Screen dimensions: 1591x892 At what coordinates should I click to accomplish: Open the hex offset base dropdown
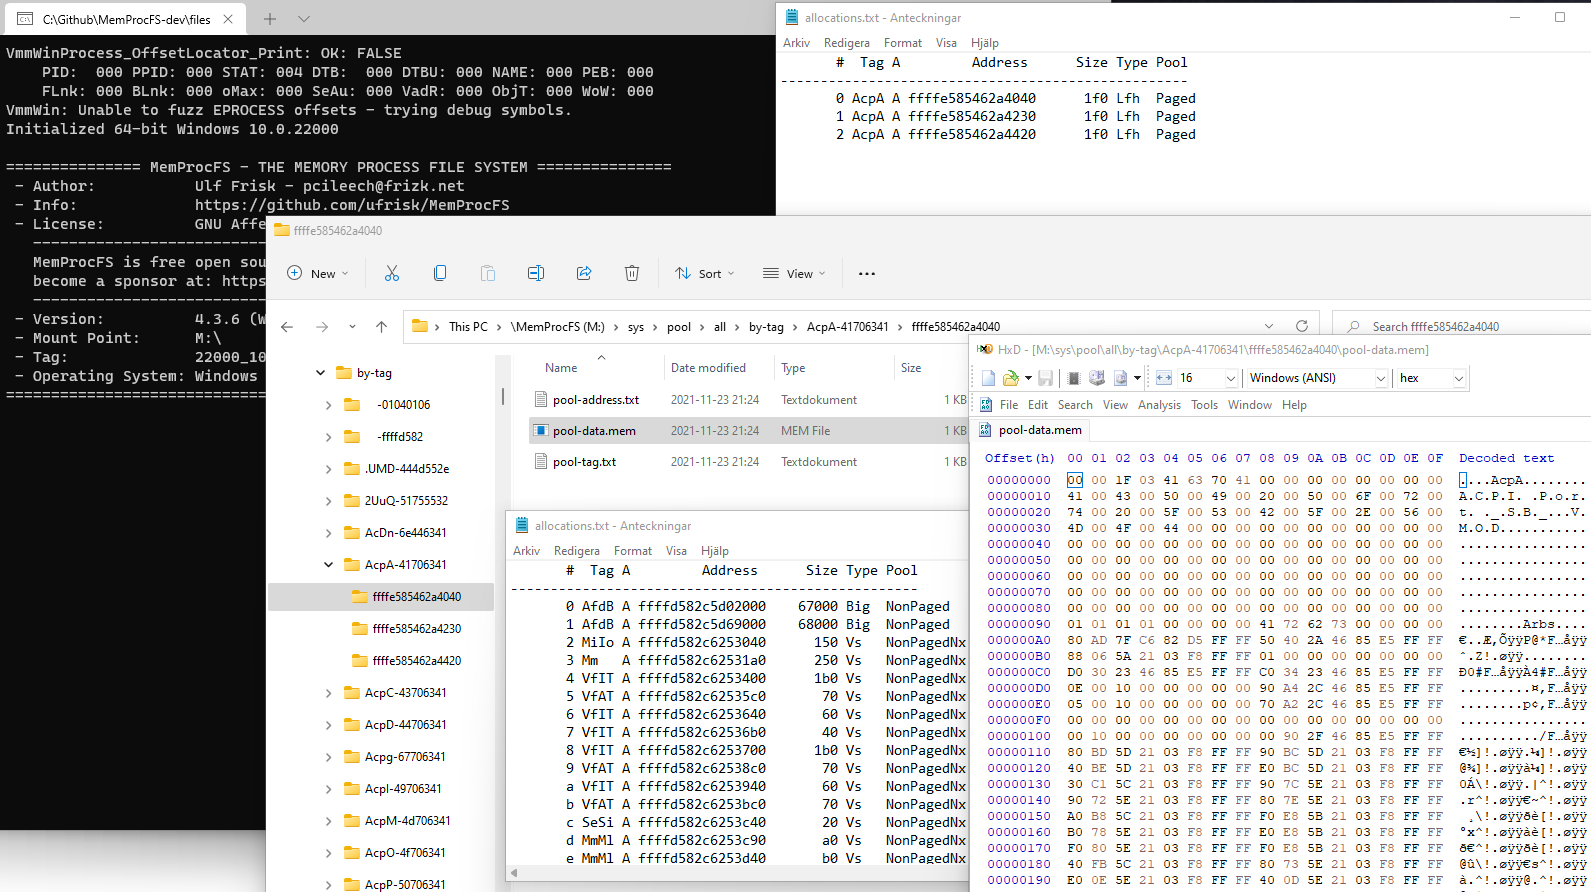(x=1458, y=378)
